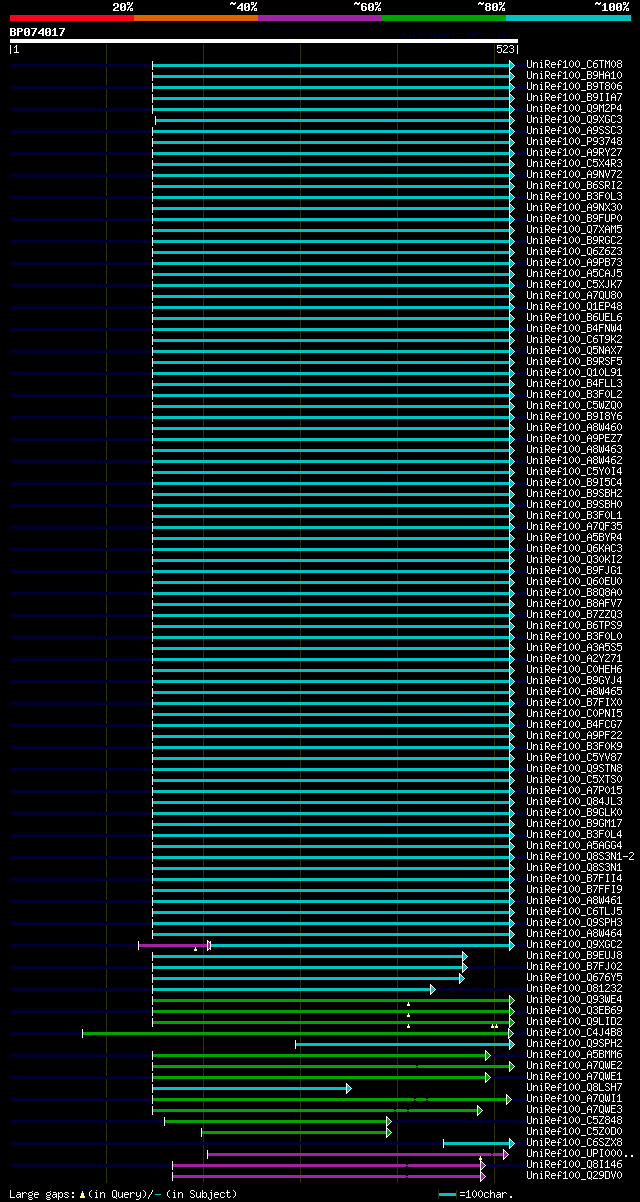
Task: Click the query end position label 523
Action: [x=505, y=49]
